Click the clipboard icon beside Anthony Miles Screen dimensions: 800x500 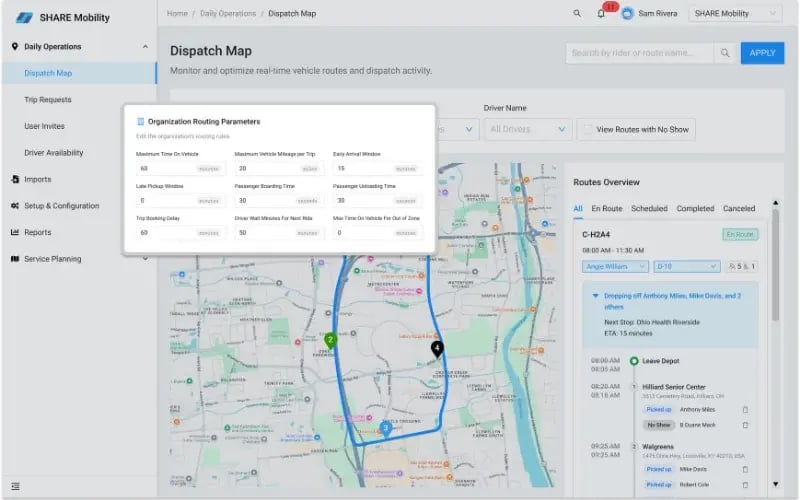[745, 410]
